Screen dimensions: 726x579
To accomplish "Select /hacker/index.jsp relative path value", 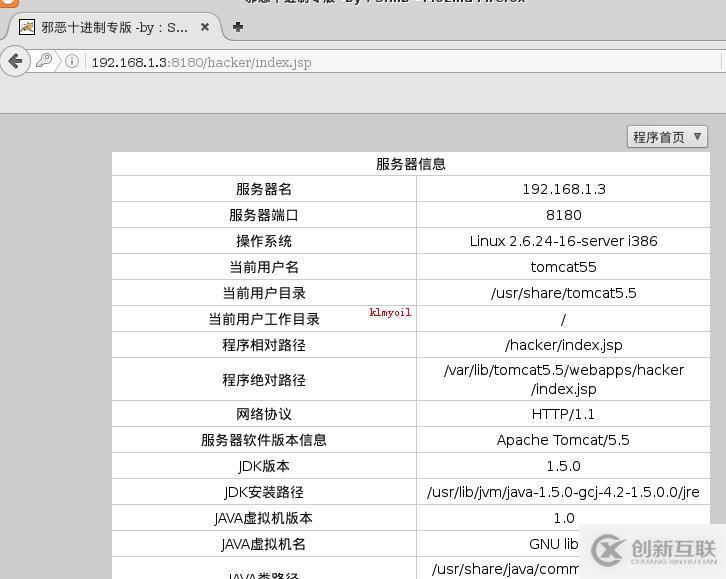I will (563, 345).
